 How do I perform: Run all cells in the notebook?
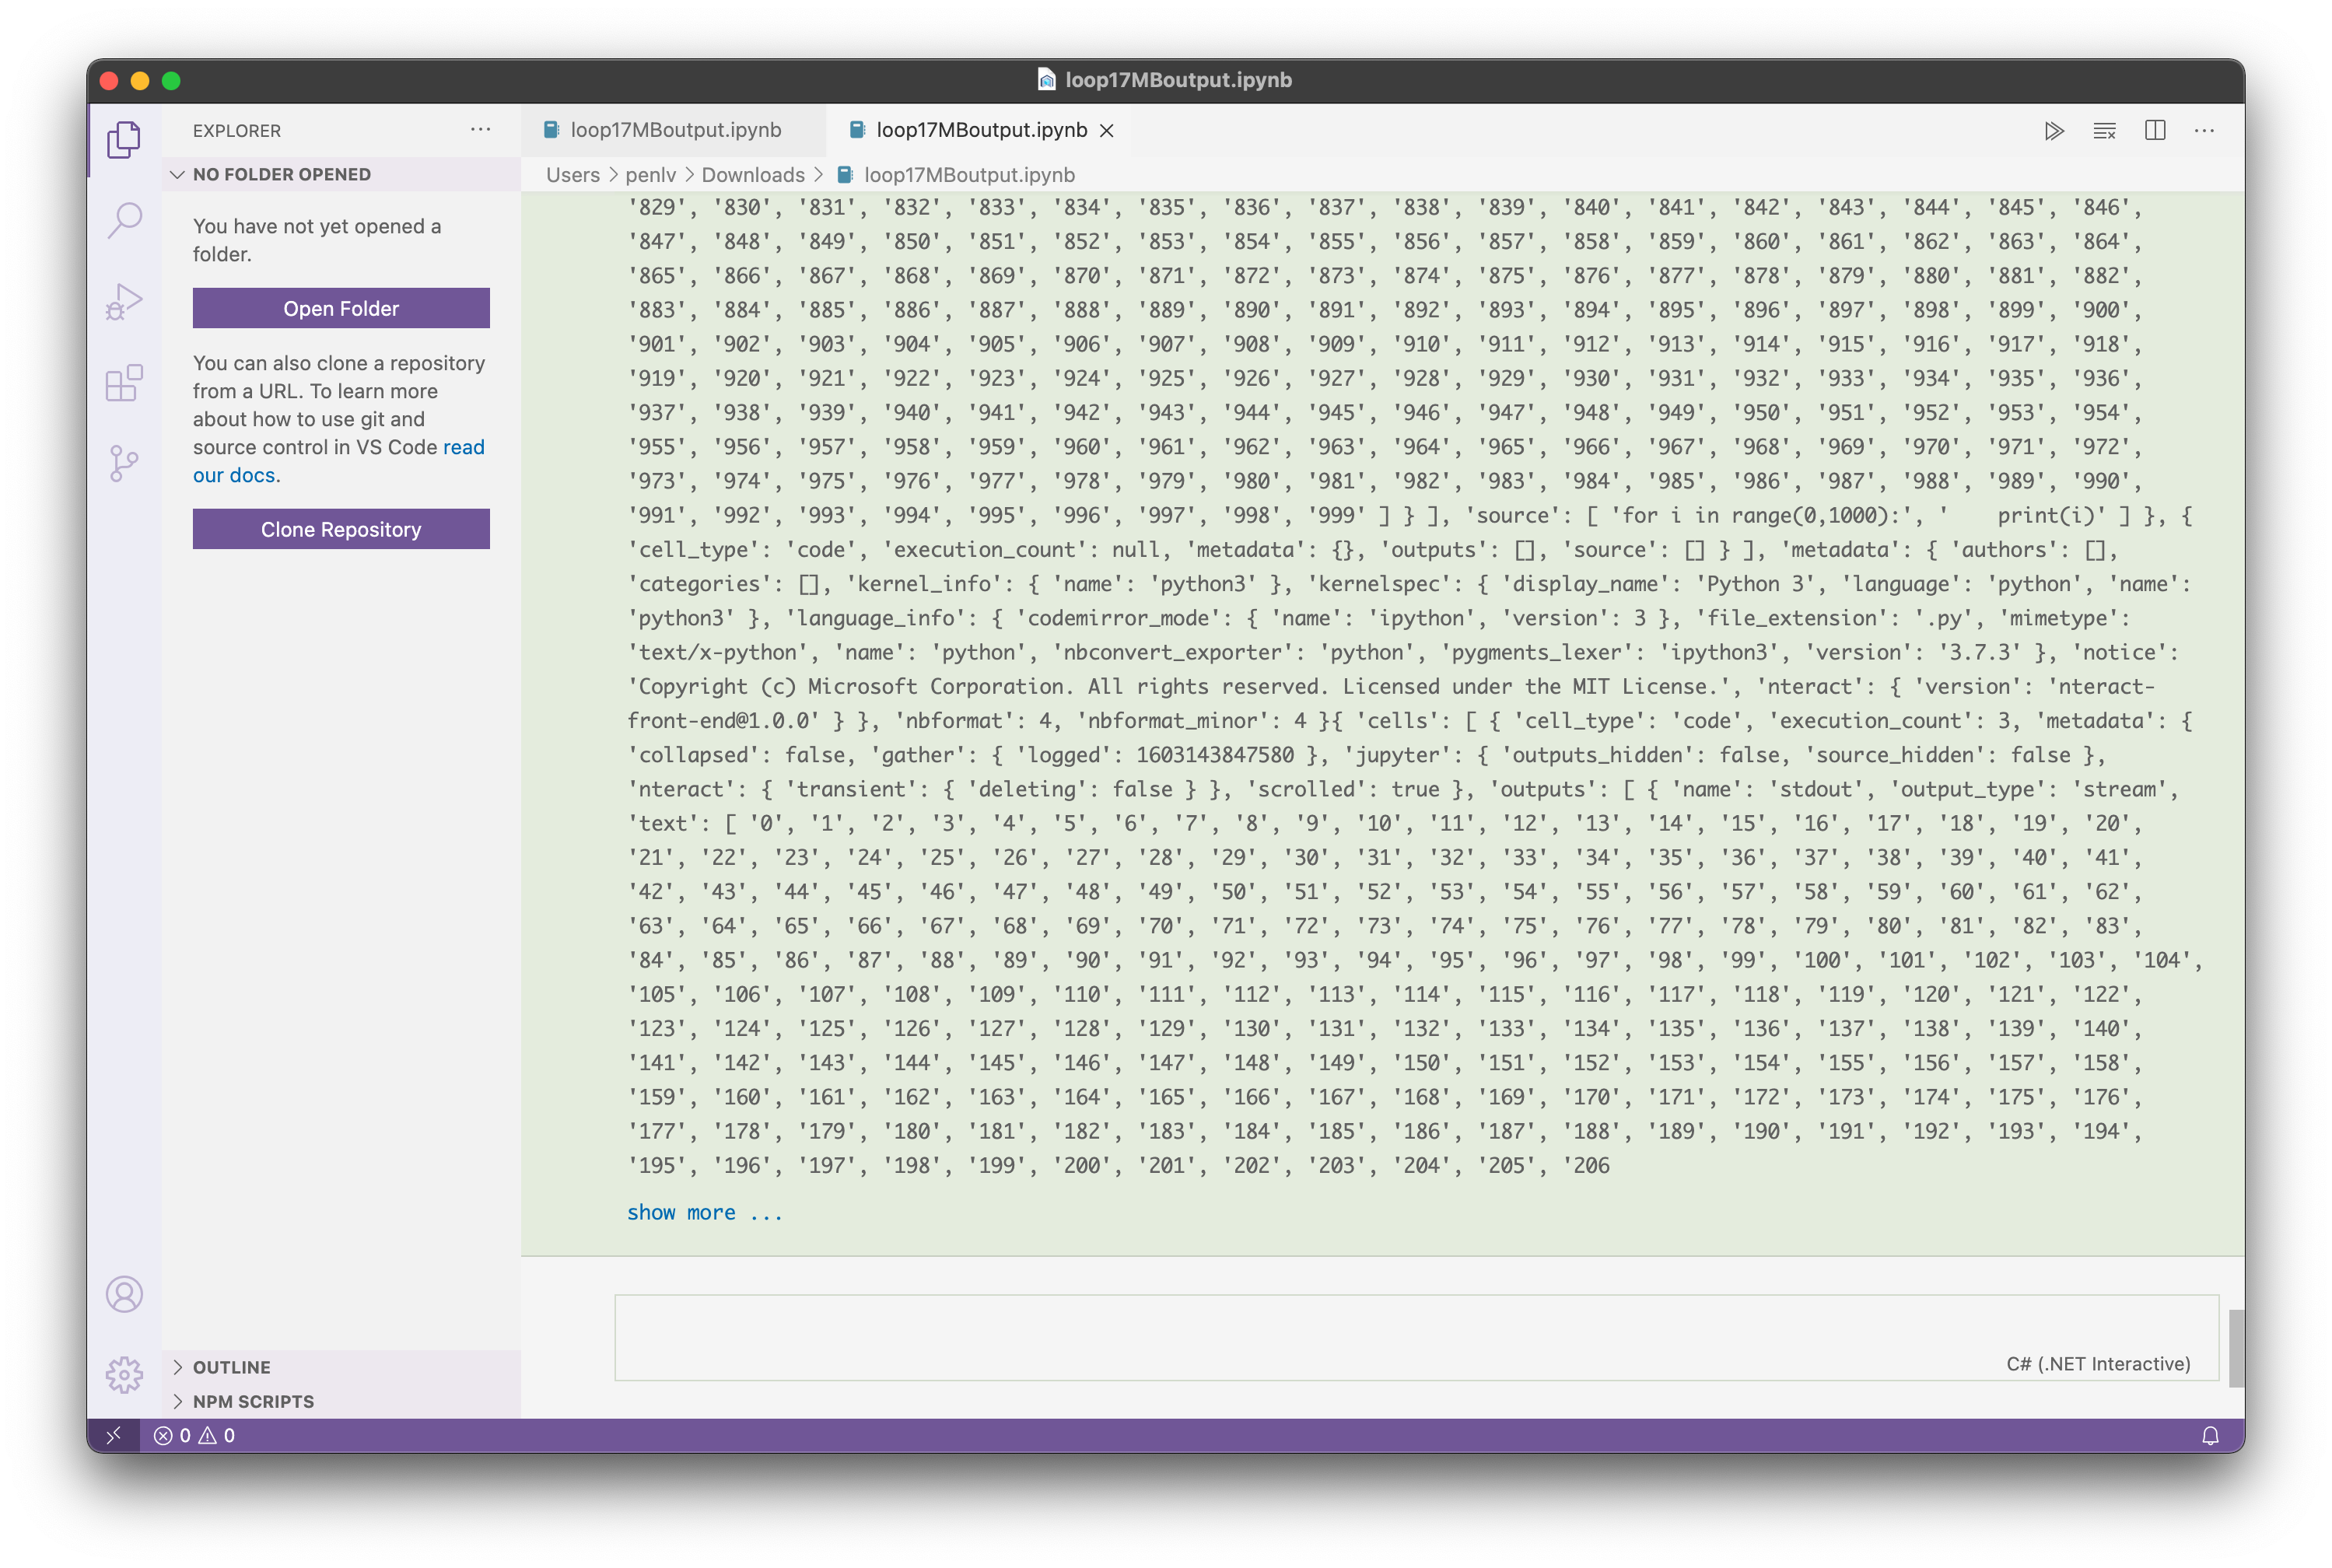tap(2054, 130)
